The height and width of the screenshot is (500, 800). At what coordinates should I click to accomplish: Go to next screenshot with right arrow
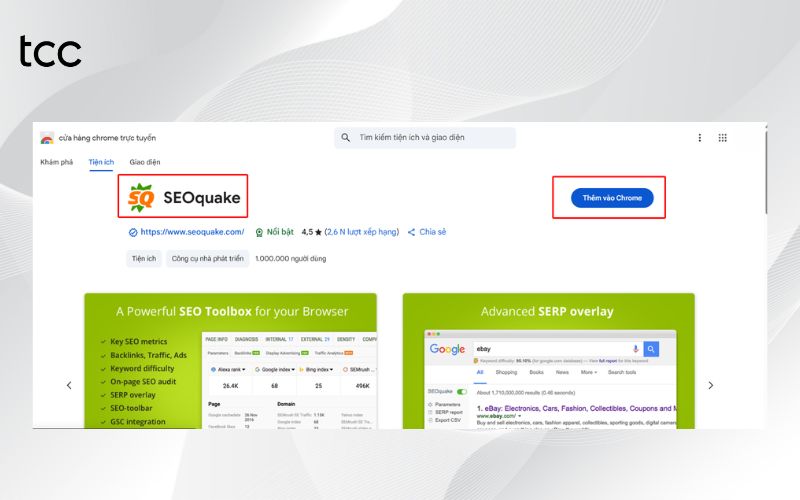click(x=710, y=385)
